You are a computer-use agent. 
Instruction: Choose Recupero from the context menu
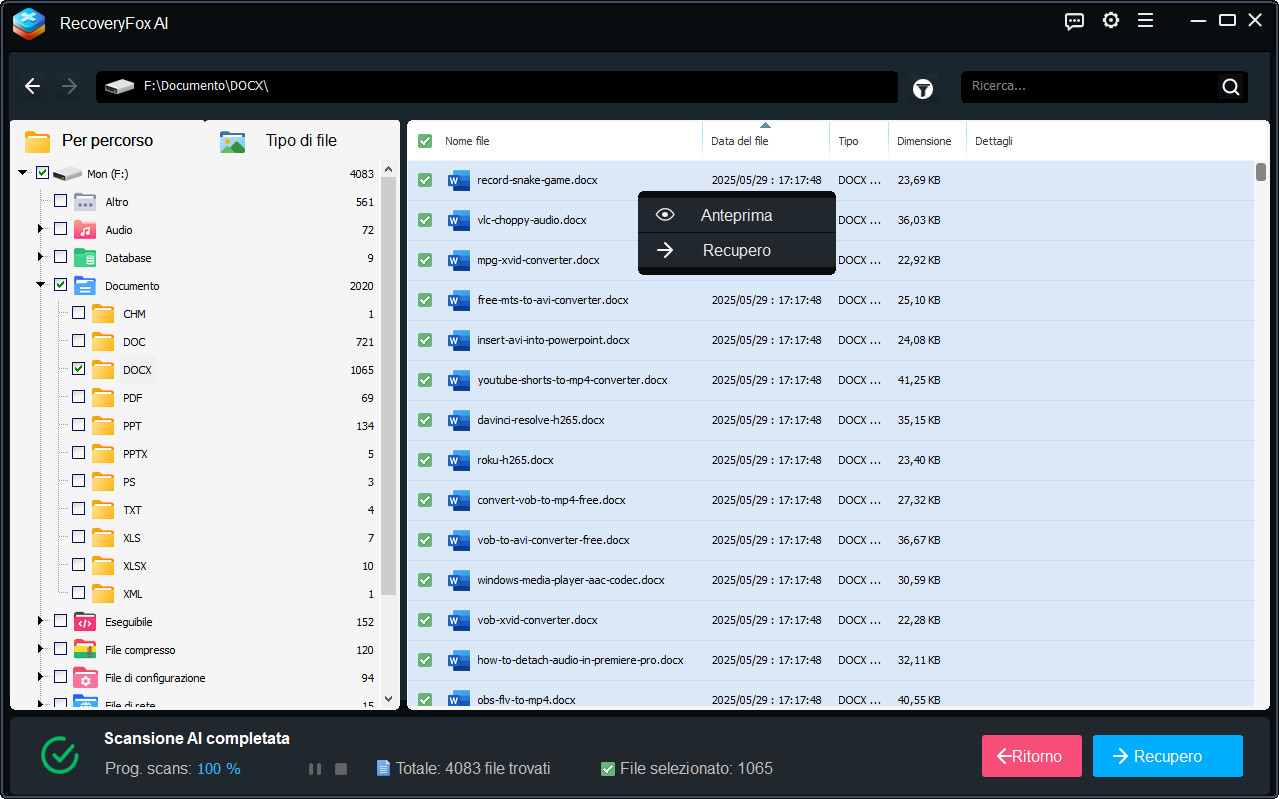coord(736,250)
